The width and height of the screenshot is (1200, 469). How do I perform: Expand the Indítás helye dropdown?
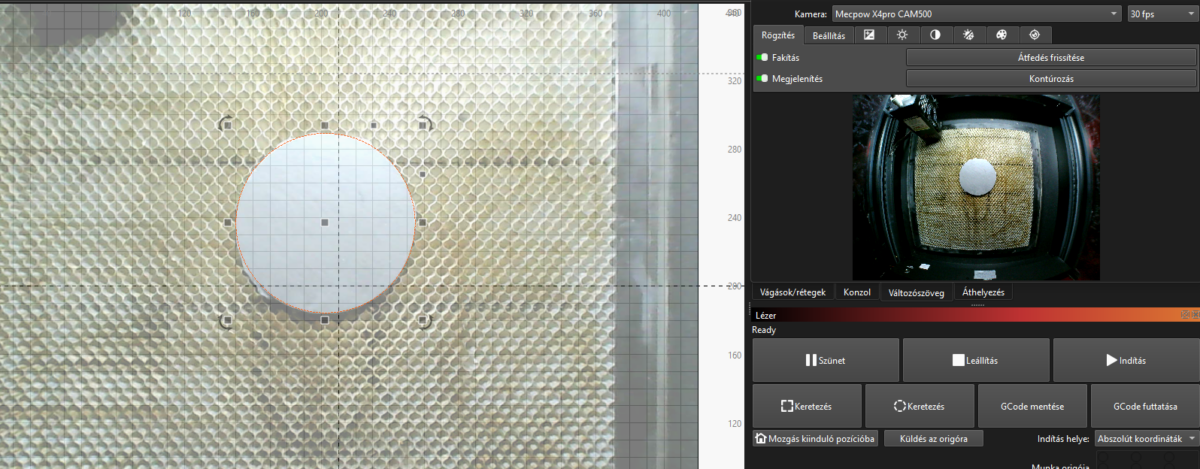1145,438
